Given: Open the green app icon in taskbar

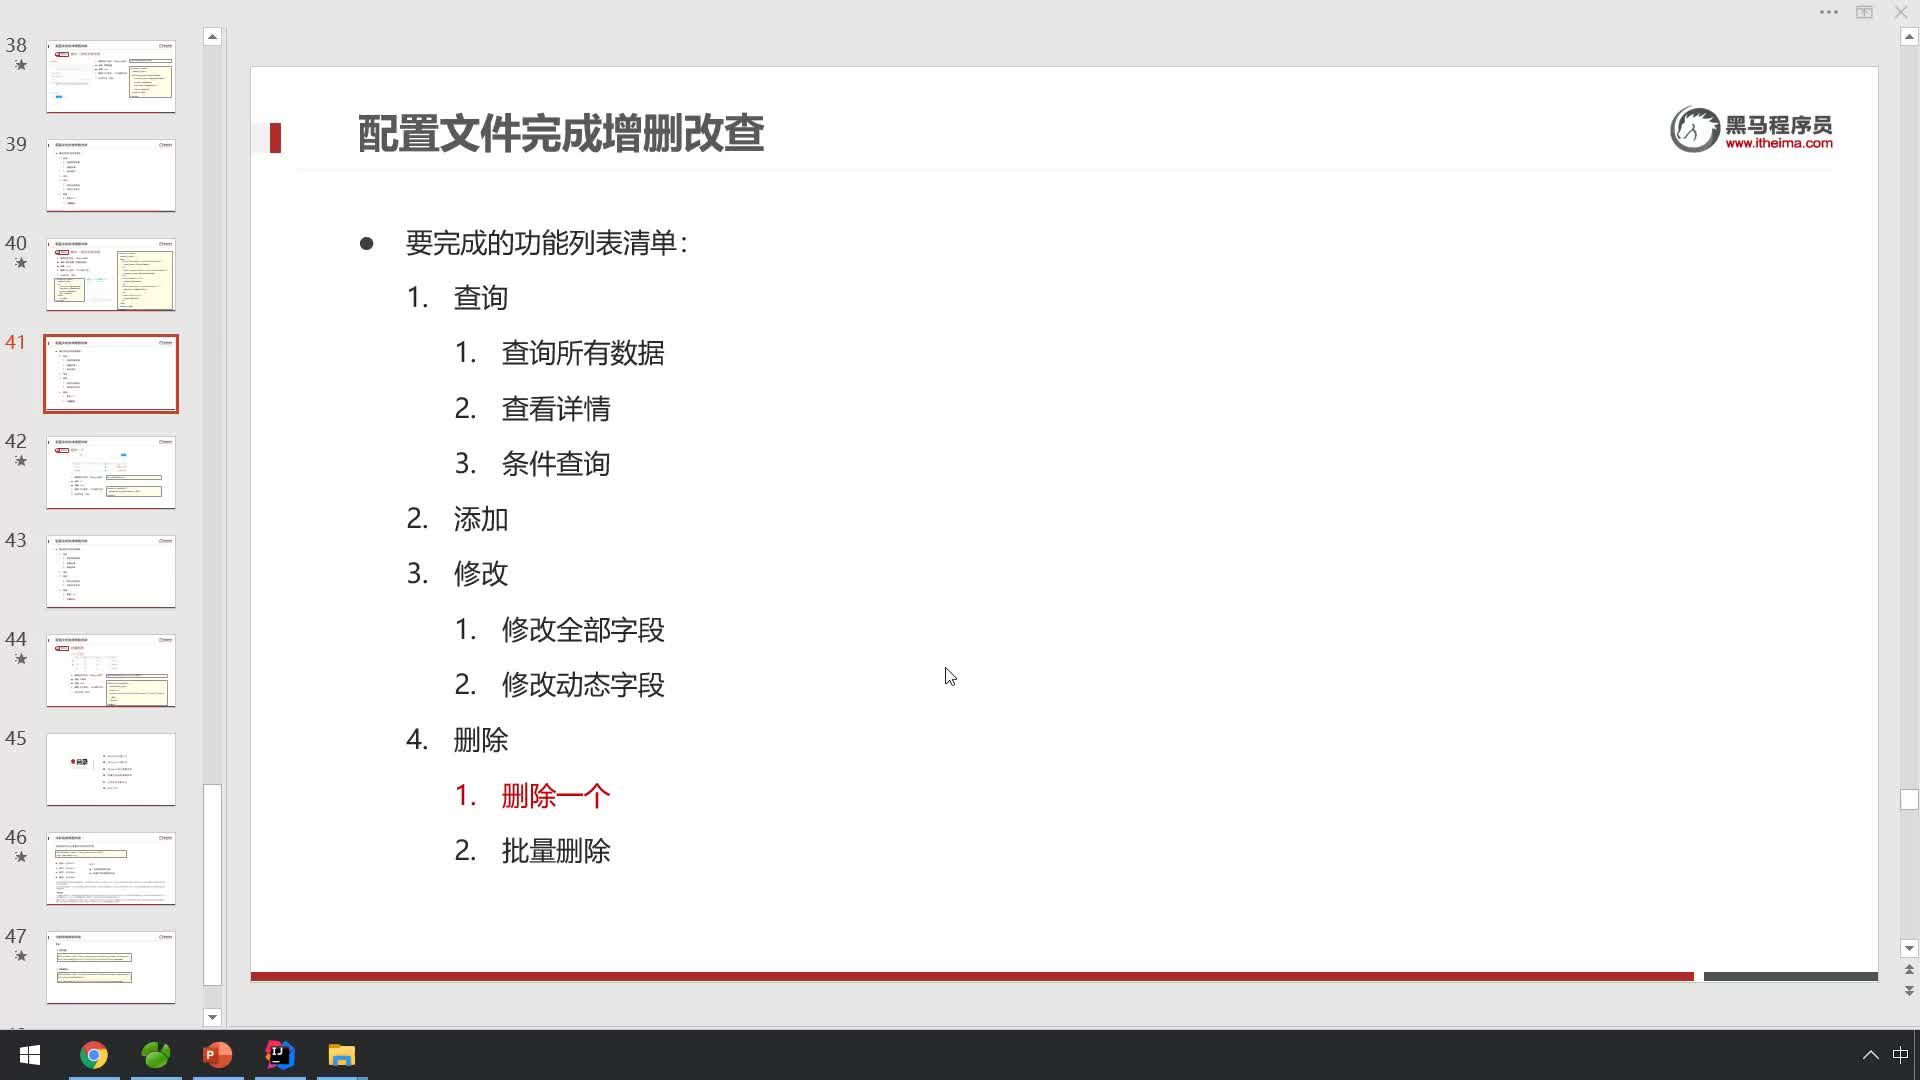Looking at the screenshot, I should click(x=156, y=1055).
